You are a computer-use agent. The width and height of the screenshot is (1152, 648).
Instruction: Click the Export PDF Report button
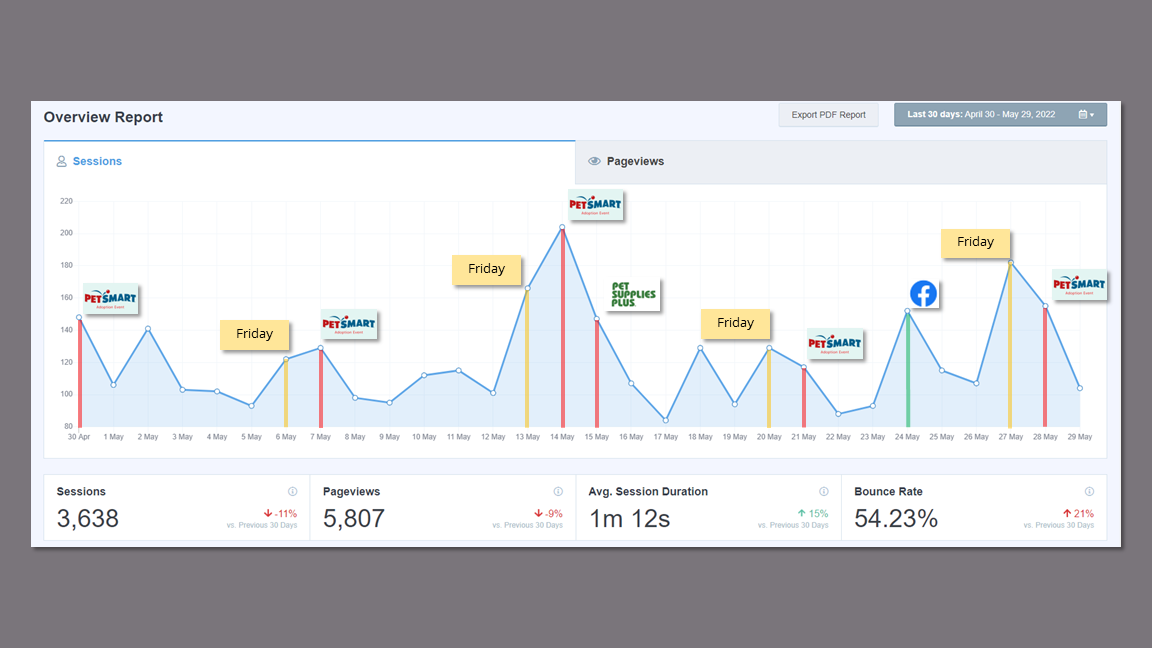coord(828,115)
